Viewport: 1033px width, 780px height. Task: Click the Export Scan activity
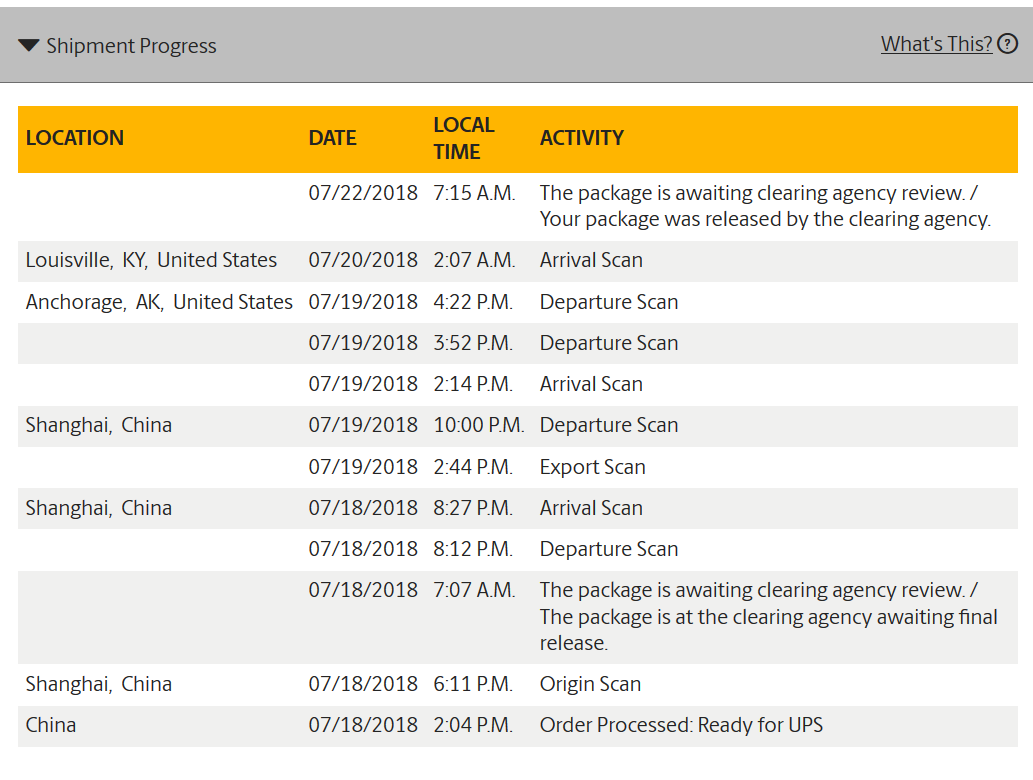[592, 467]
